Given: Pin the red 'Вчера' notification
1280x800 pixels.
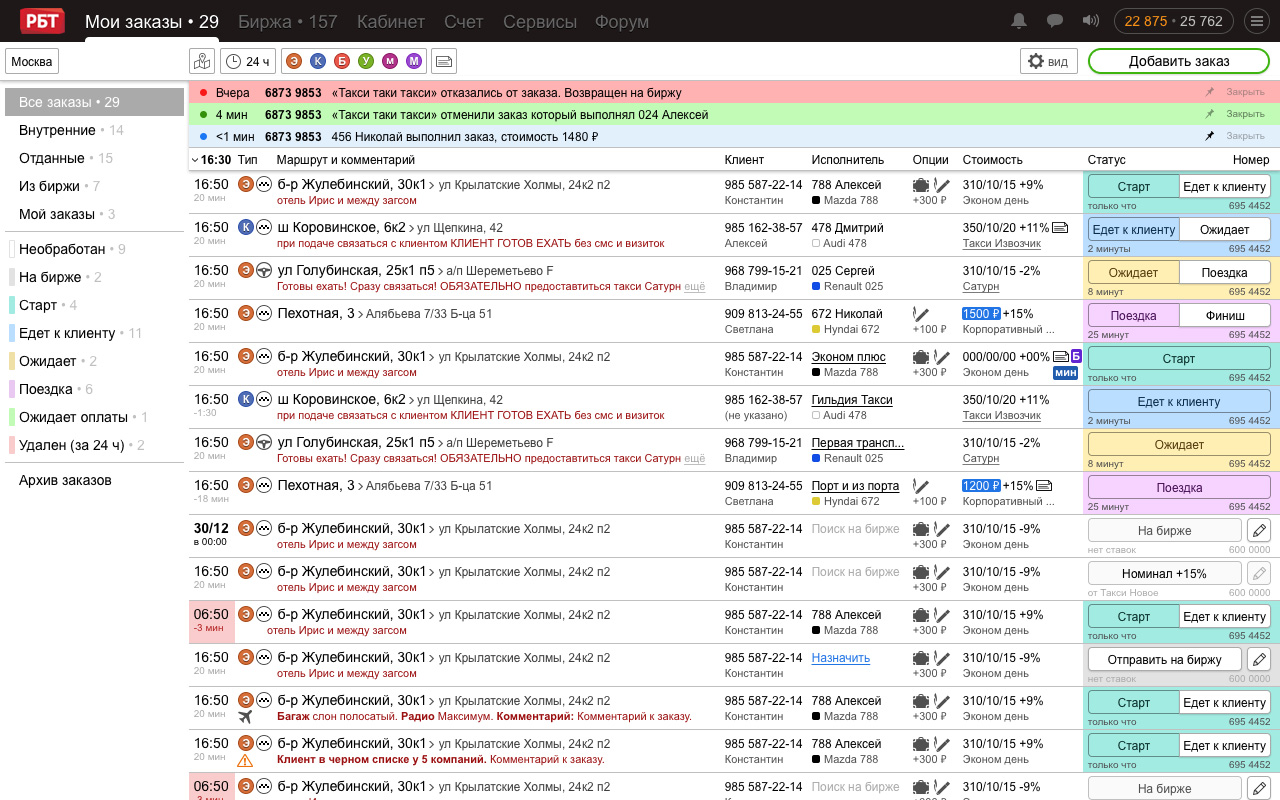Looking at the screenshot, I should (x=1210, y=92).
